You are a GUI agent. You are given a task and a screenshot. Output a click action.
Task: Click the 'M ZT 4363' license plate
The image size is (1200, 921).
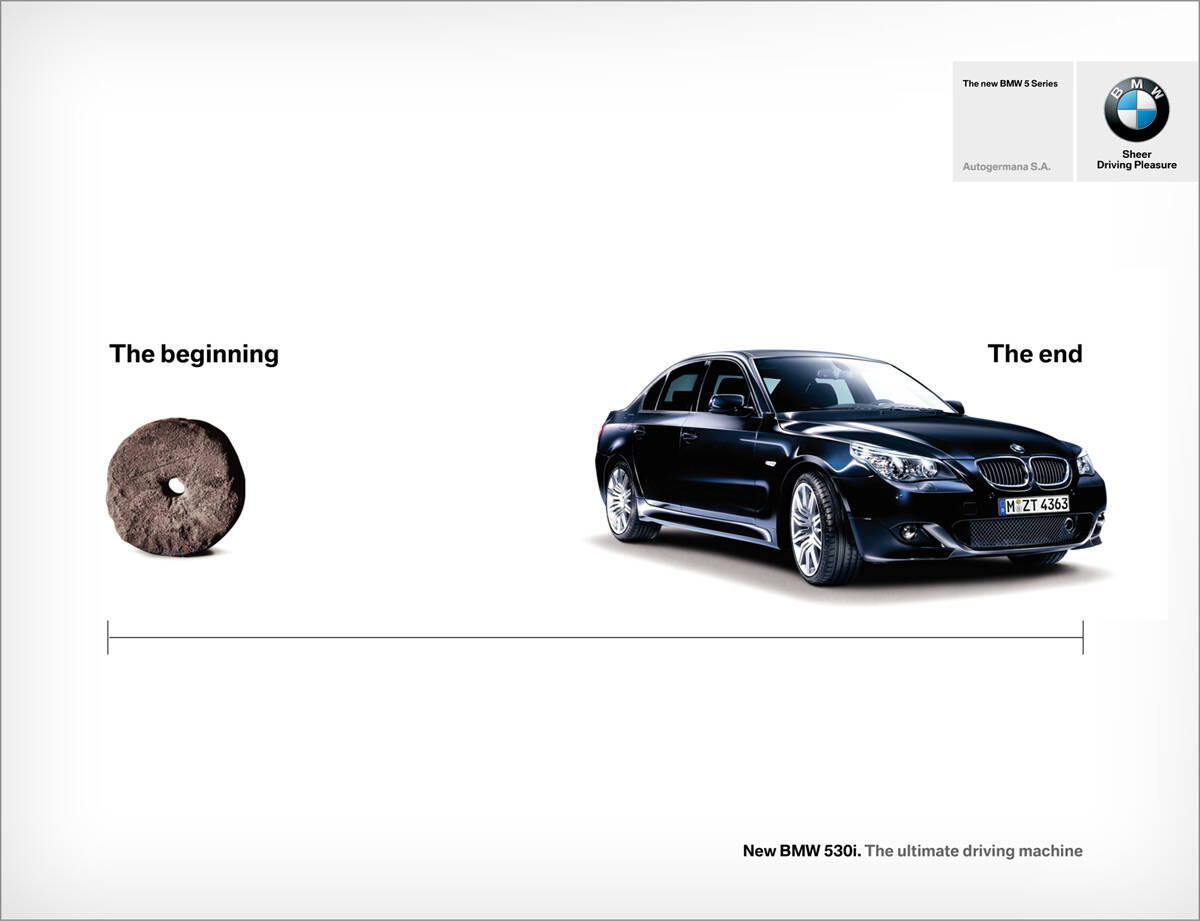(x=1033, y=505)
